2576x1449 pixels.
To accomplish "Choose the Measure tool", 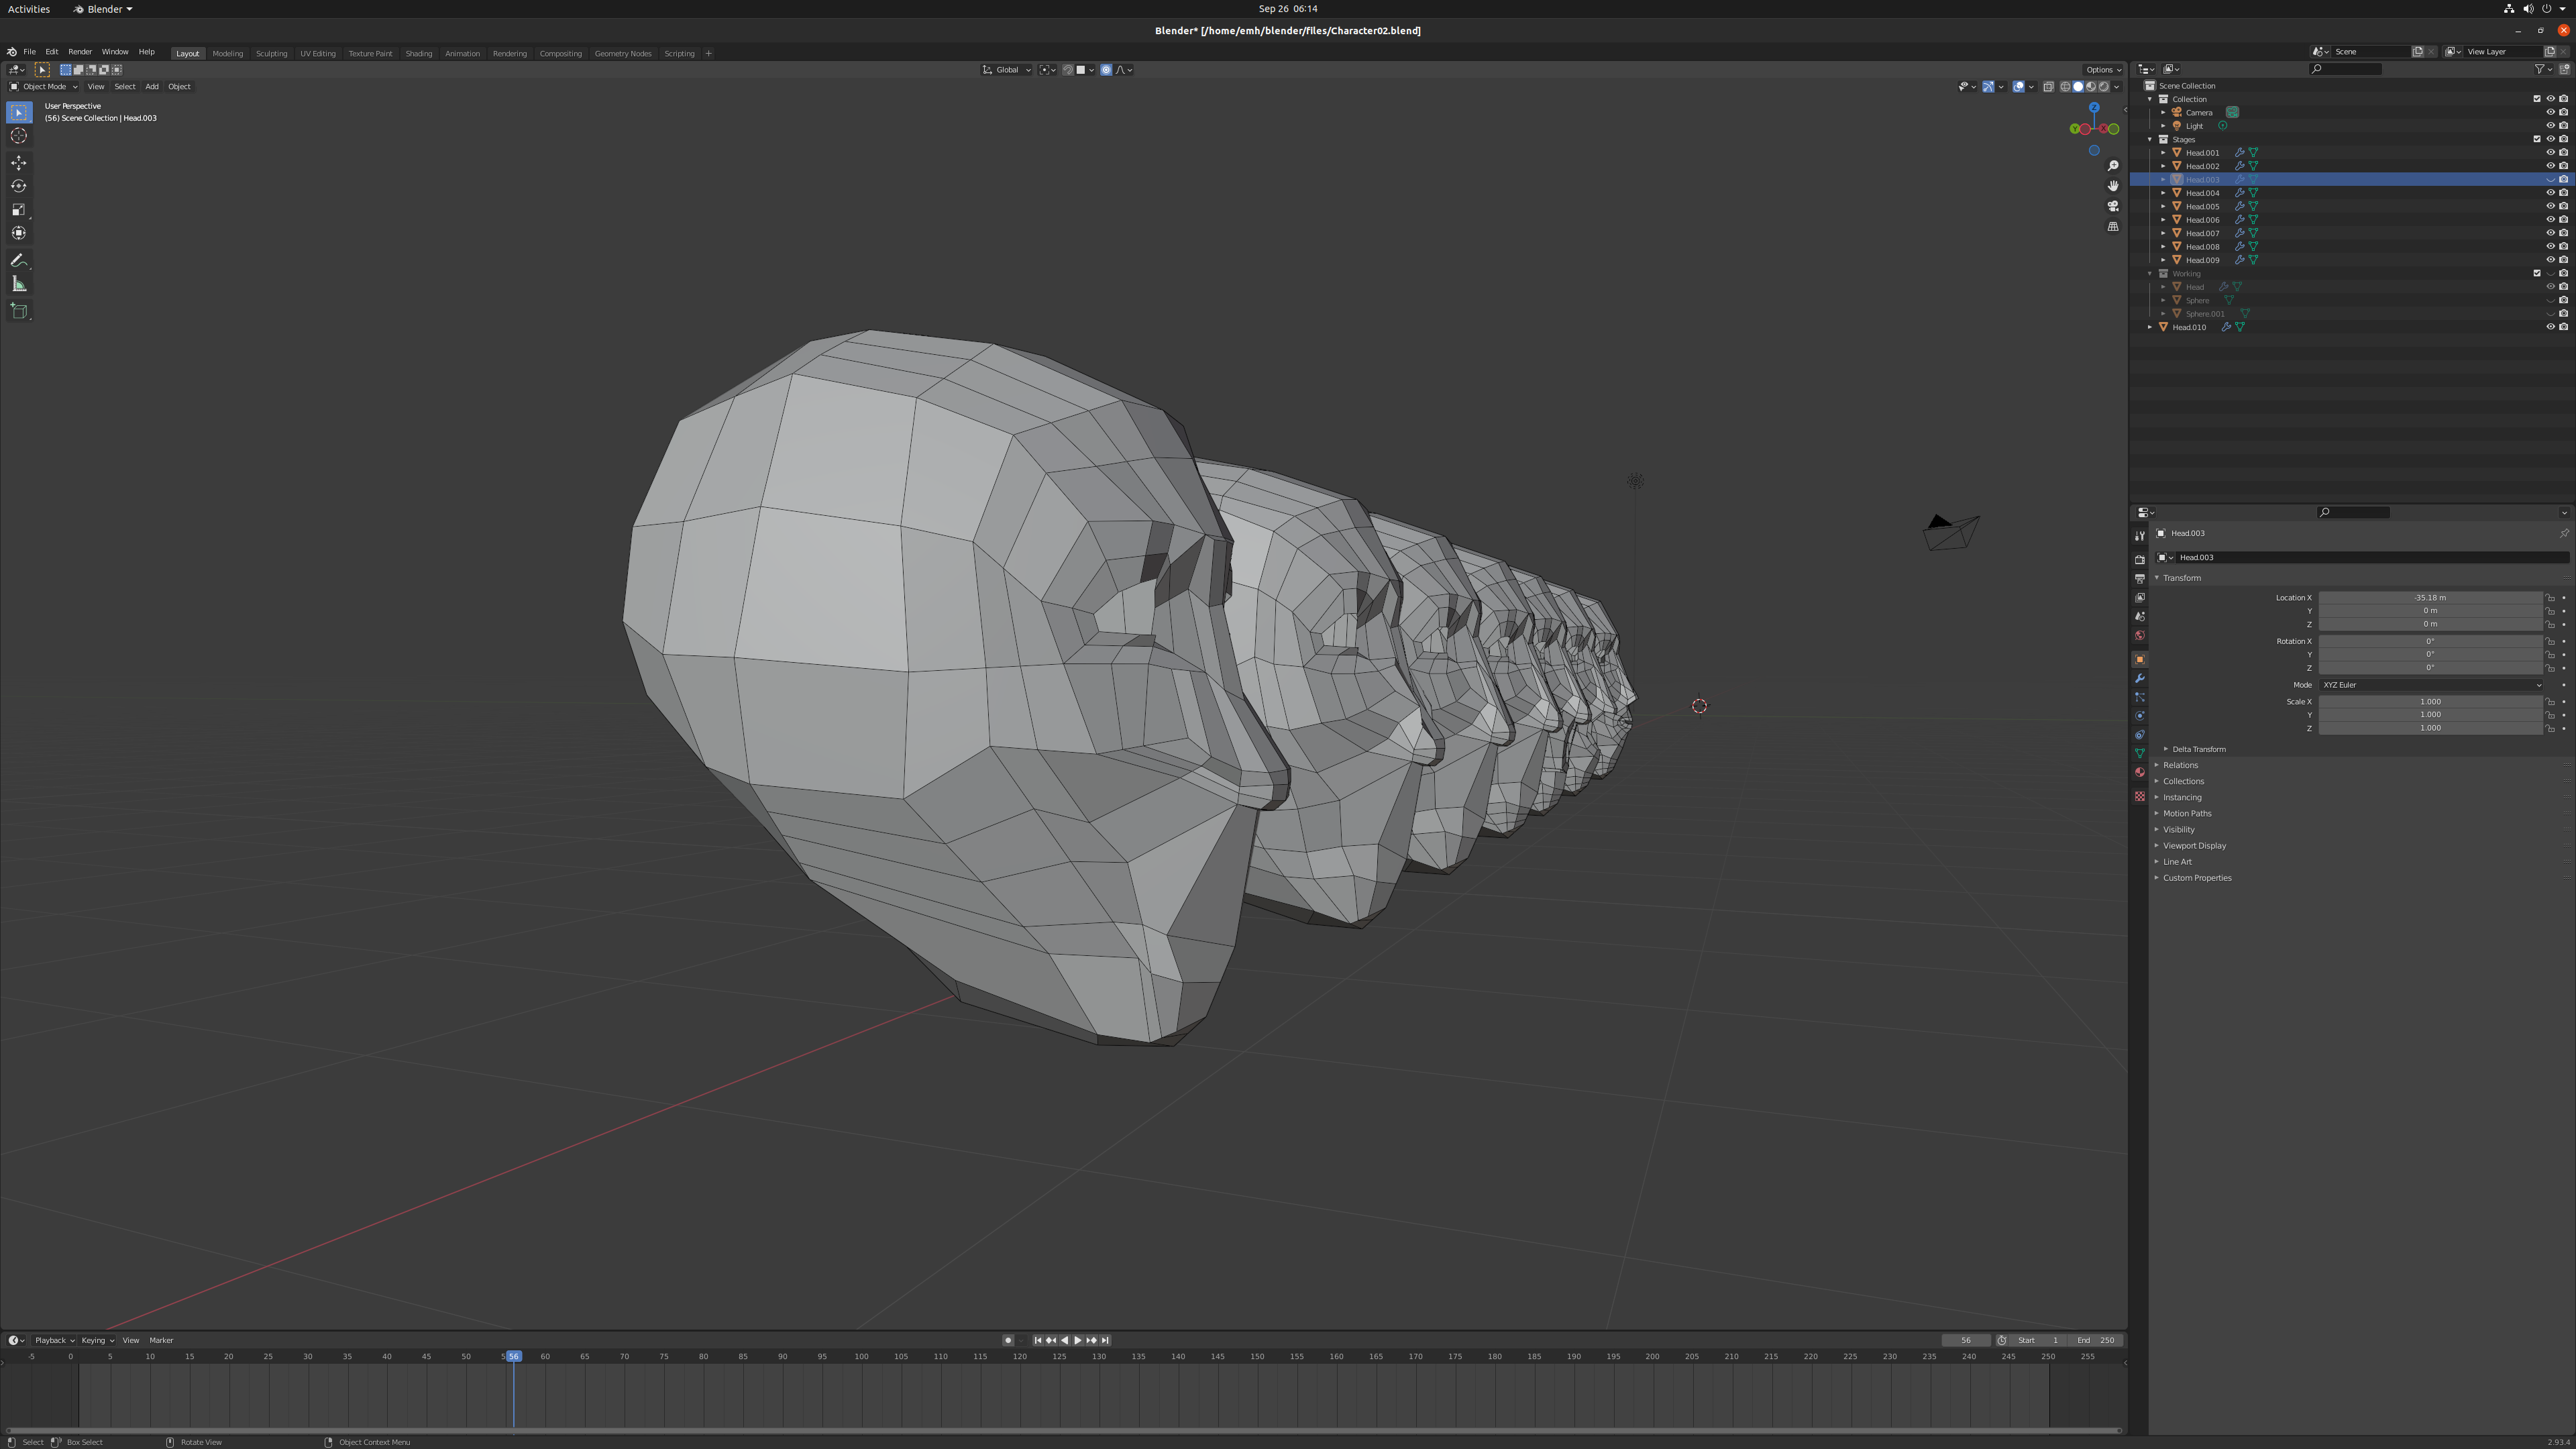I will (19, 284).
